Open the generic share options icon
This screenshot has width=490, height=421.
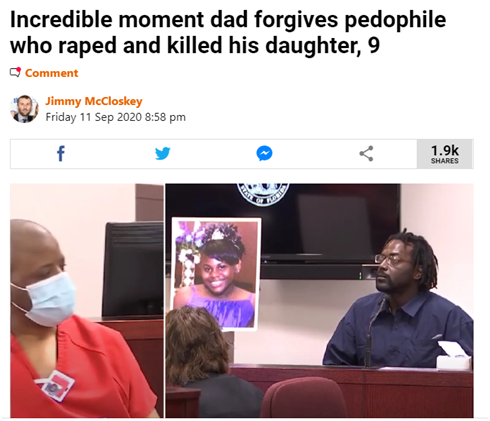pyautogui.click(x=366, y=154)
